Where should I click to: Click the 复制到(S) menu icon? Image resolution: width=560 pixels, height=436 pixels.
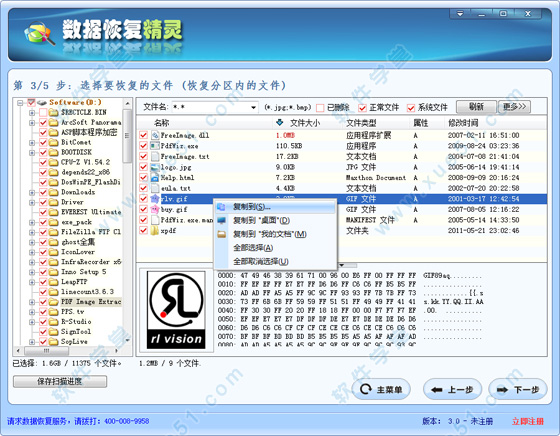tap(221, 207)
